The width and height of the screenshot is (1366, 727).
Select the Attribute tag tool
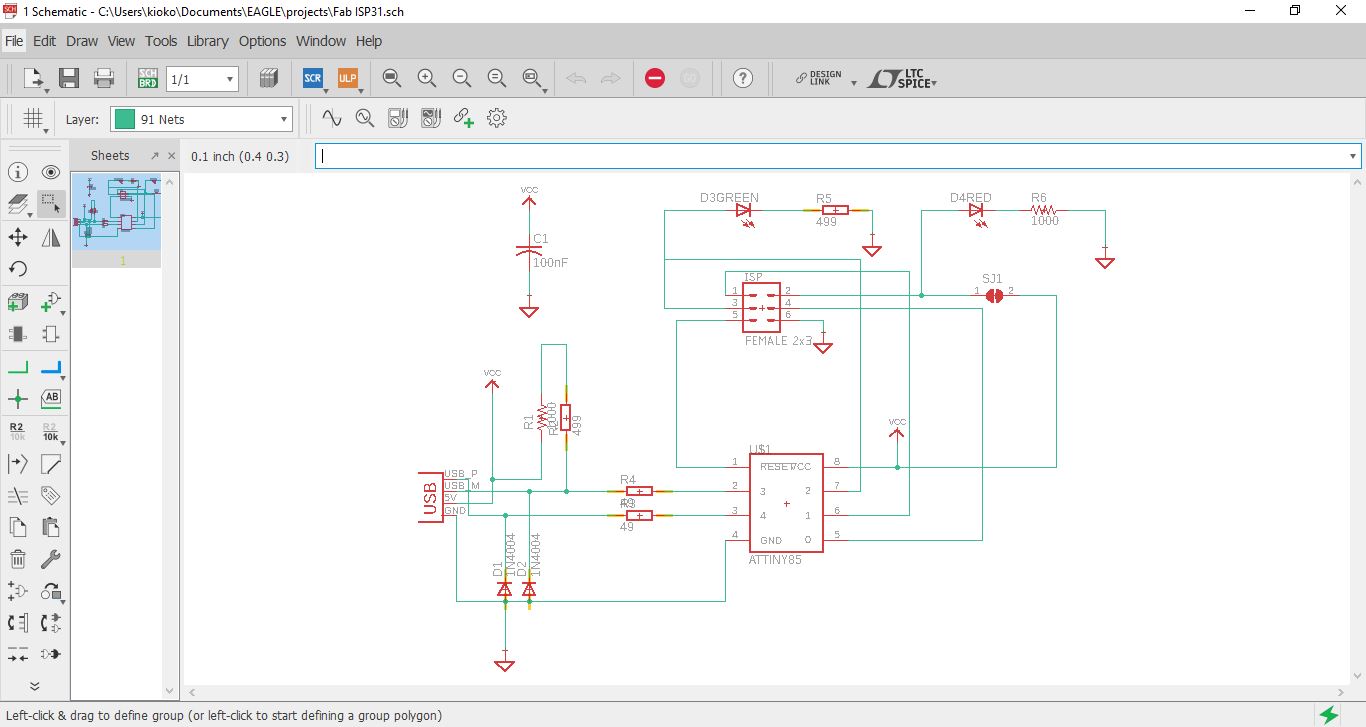(x=51, y=496)
